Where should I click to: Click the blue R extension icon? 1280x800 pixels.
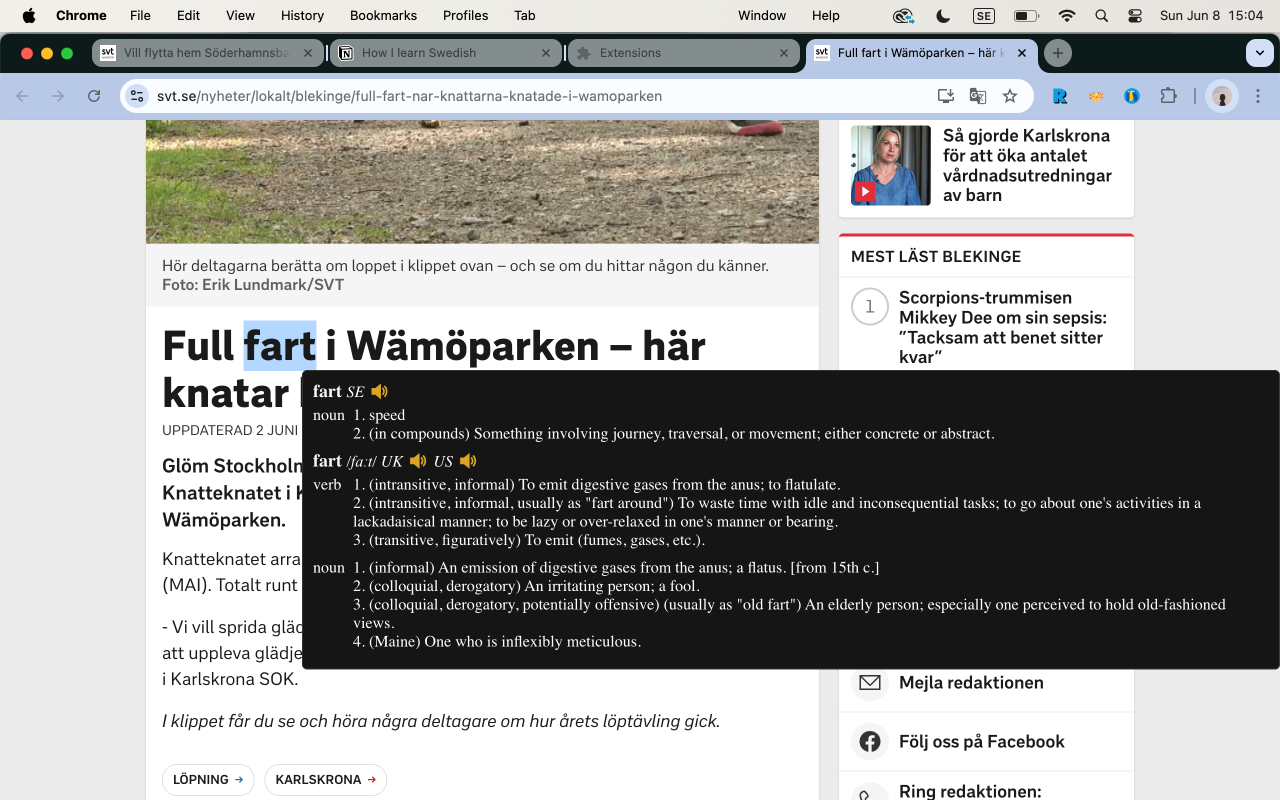click(x=1059, y=96)
